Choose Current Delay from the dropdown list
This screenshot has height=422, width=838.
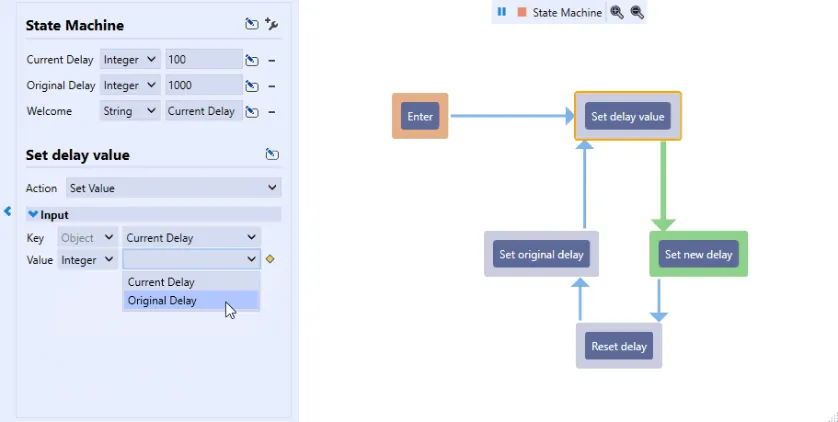pos(191,282)
